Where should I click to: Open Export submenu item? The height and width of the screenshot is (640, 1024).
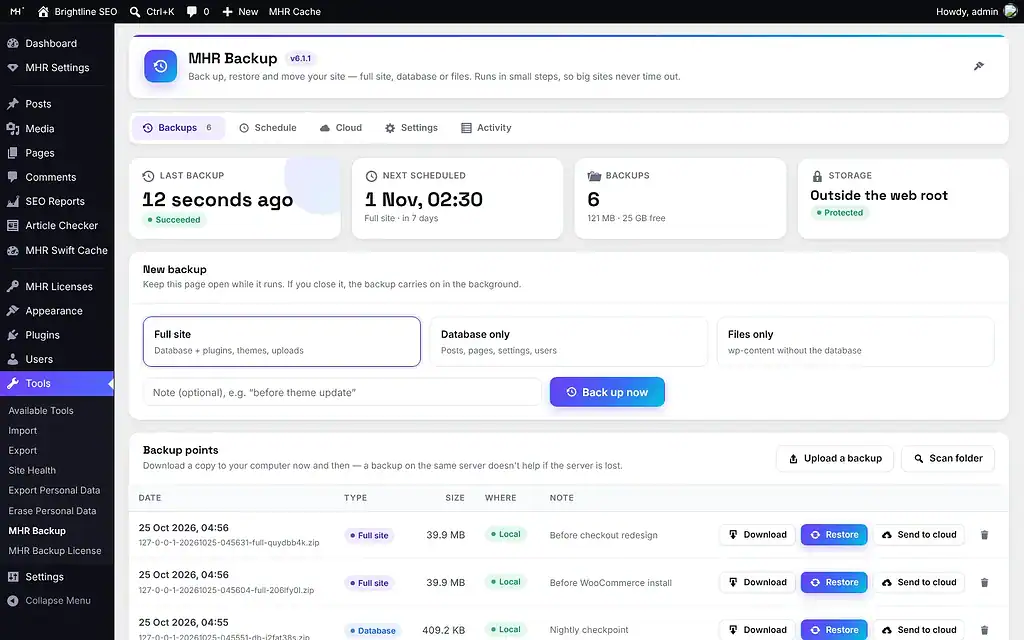[x=22, y=451]
